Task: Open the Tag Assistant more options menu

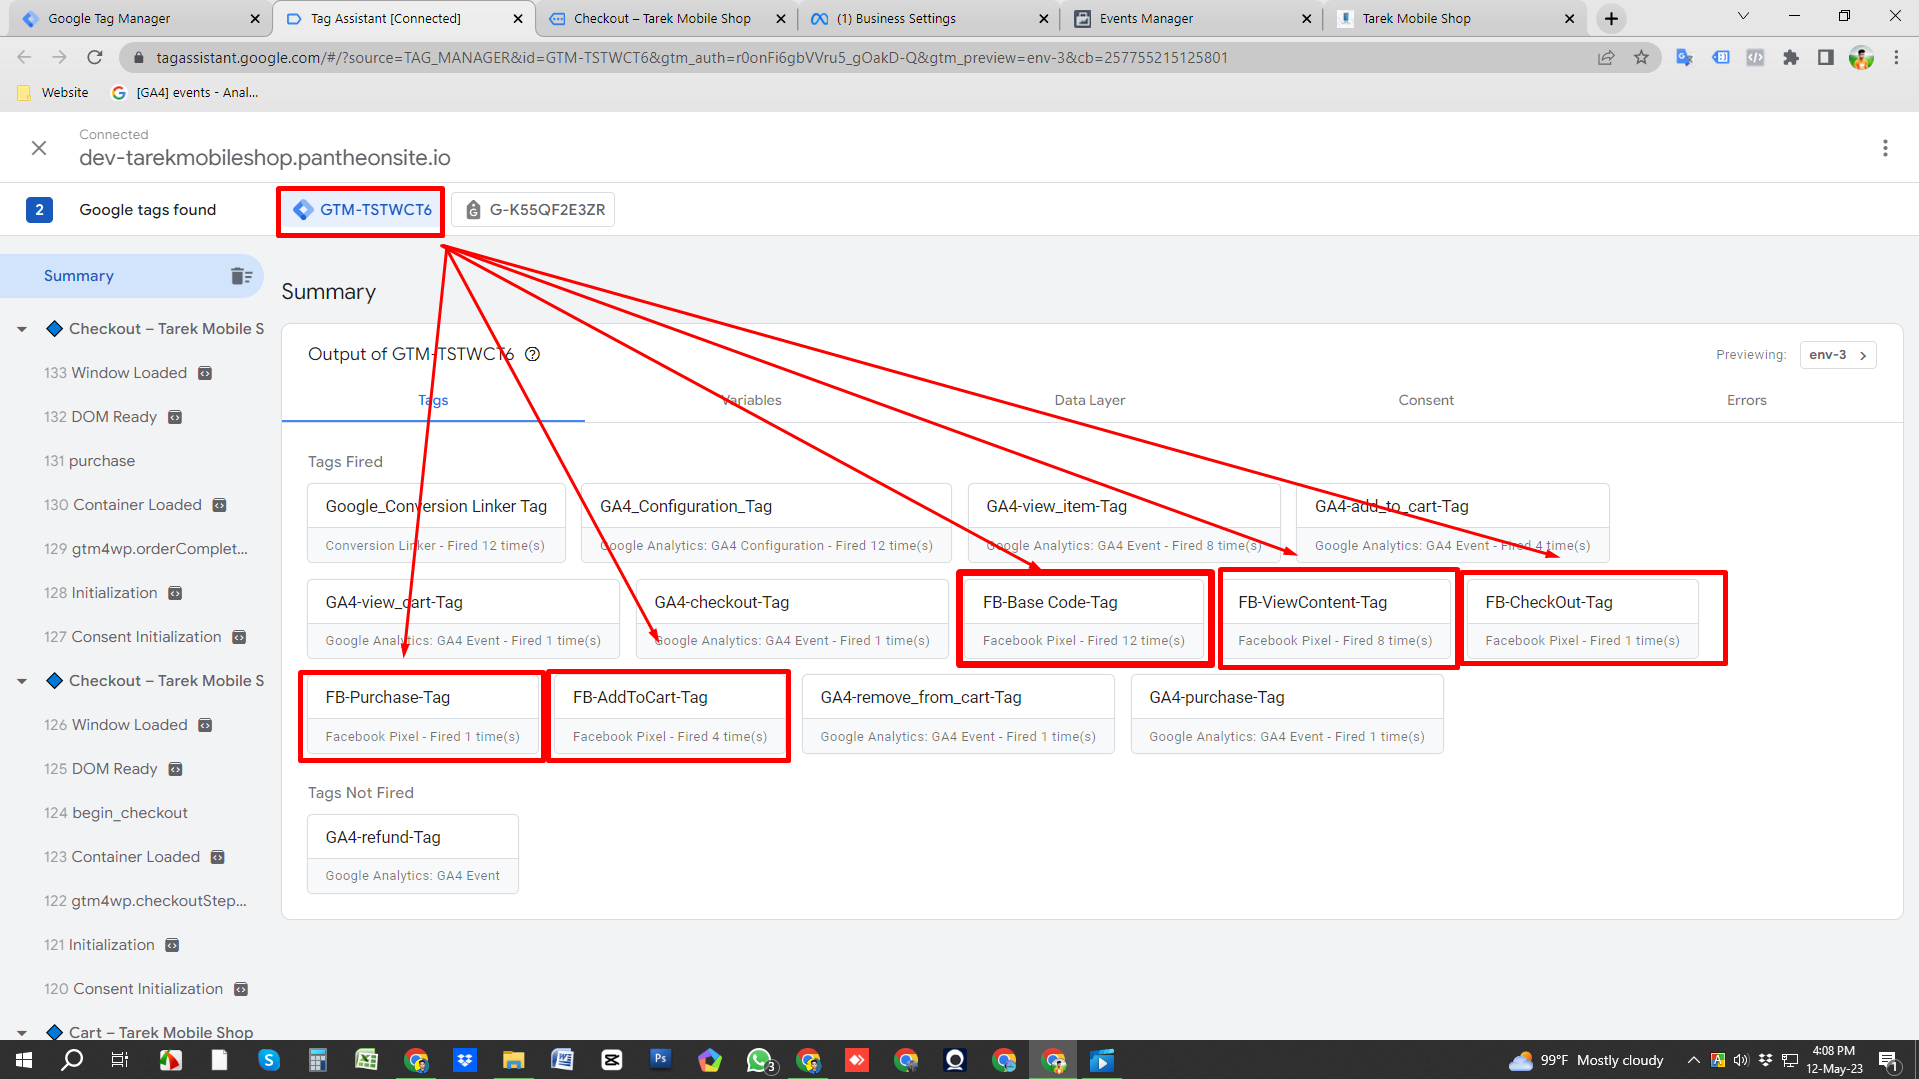Action: tap(1885, 148)
